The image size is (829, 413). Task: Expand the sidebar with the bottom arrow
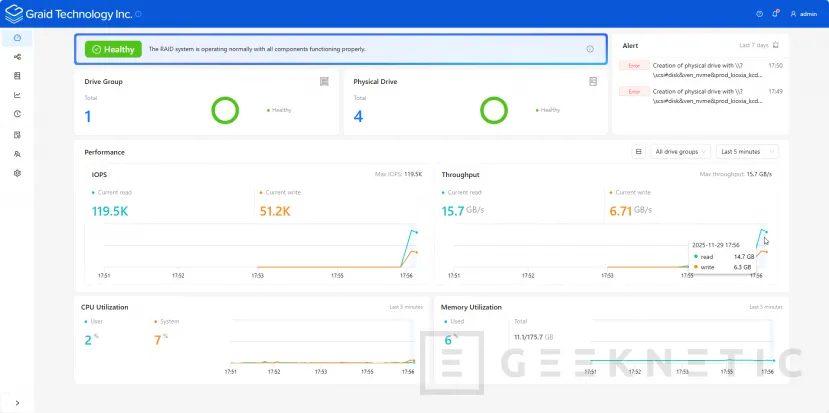(17, 401)
